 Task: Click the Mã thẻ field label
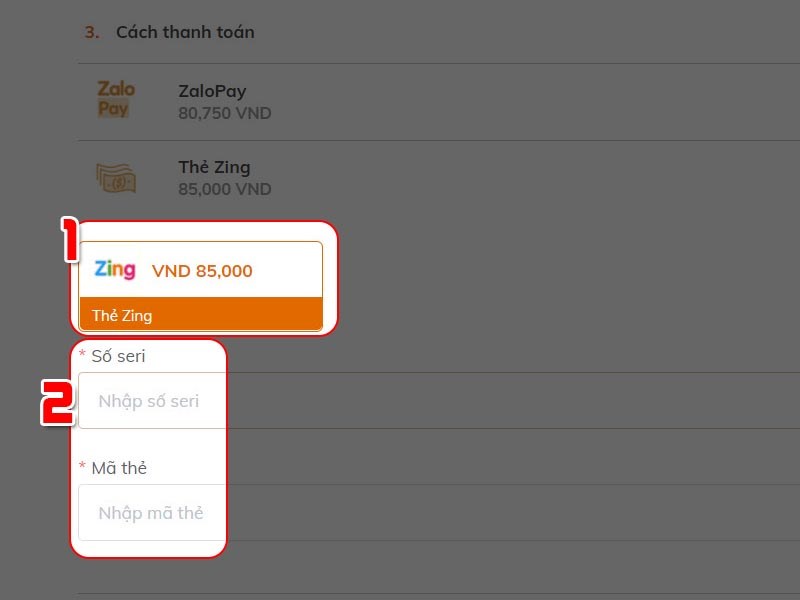point(119,467)
